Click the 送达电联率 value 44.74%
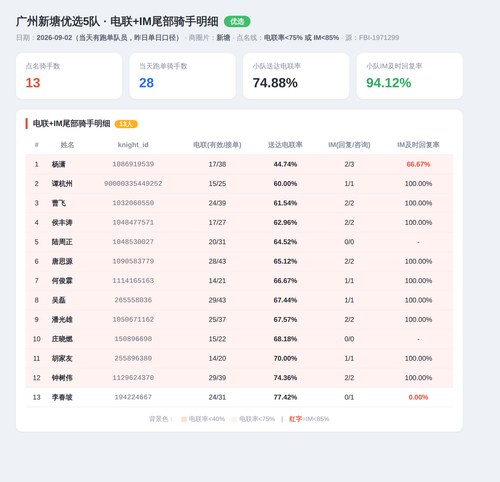Viewport: 500px width, 482px height. (x=285, y=164)
